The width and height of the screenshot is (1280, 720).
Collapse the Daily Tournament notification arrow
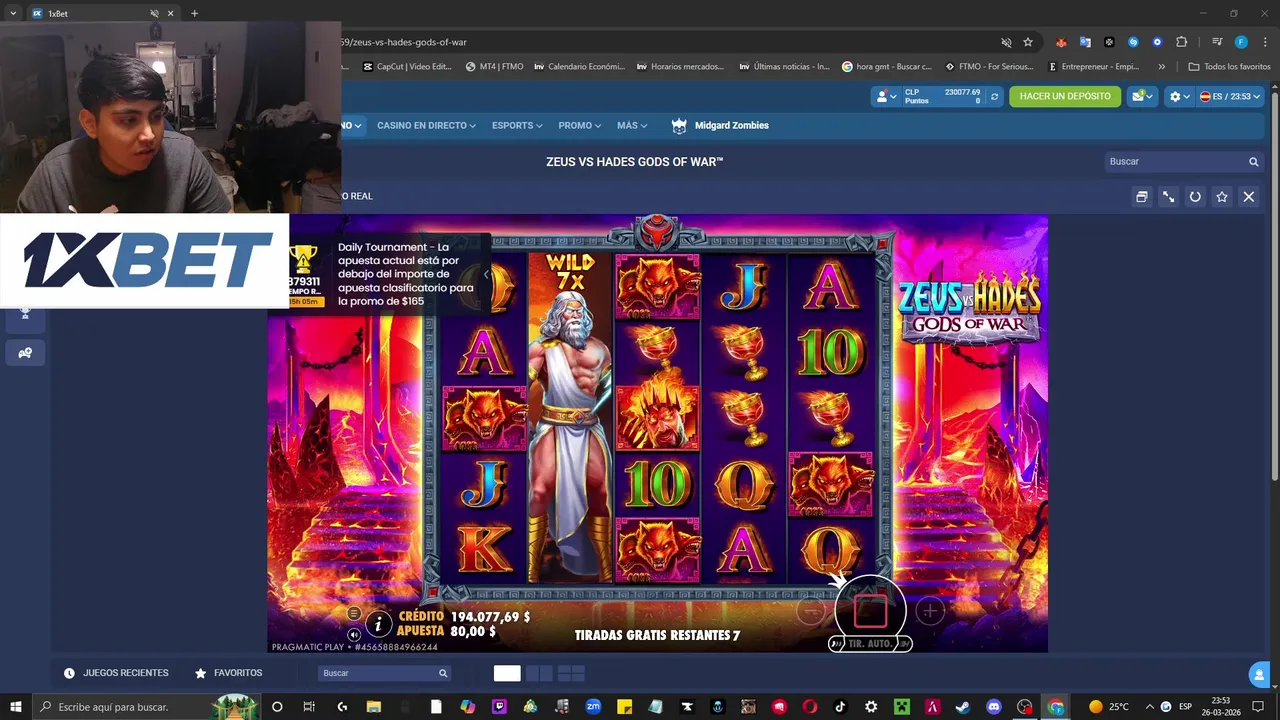click(486, 274)
